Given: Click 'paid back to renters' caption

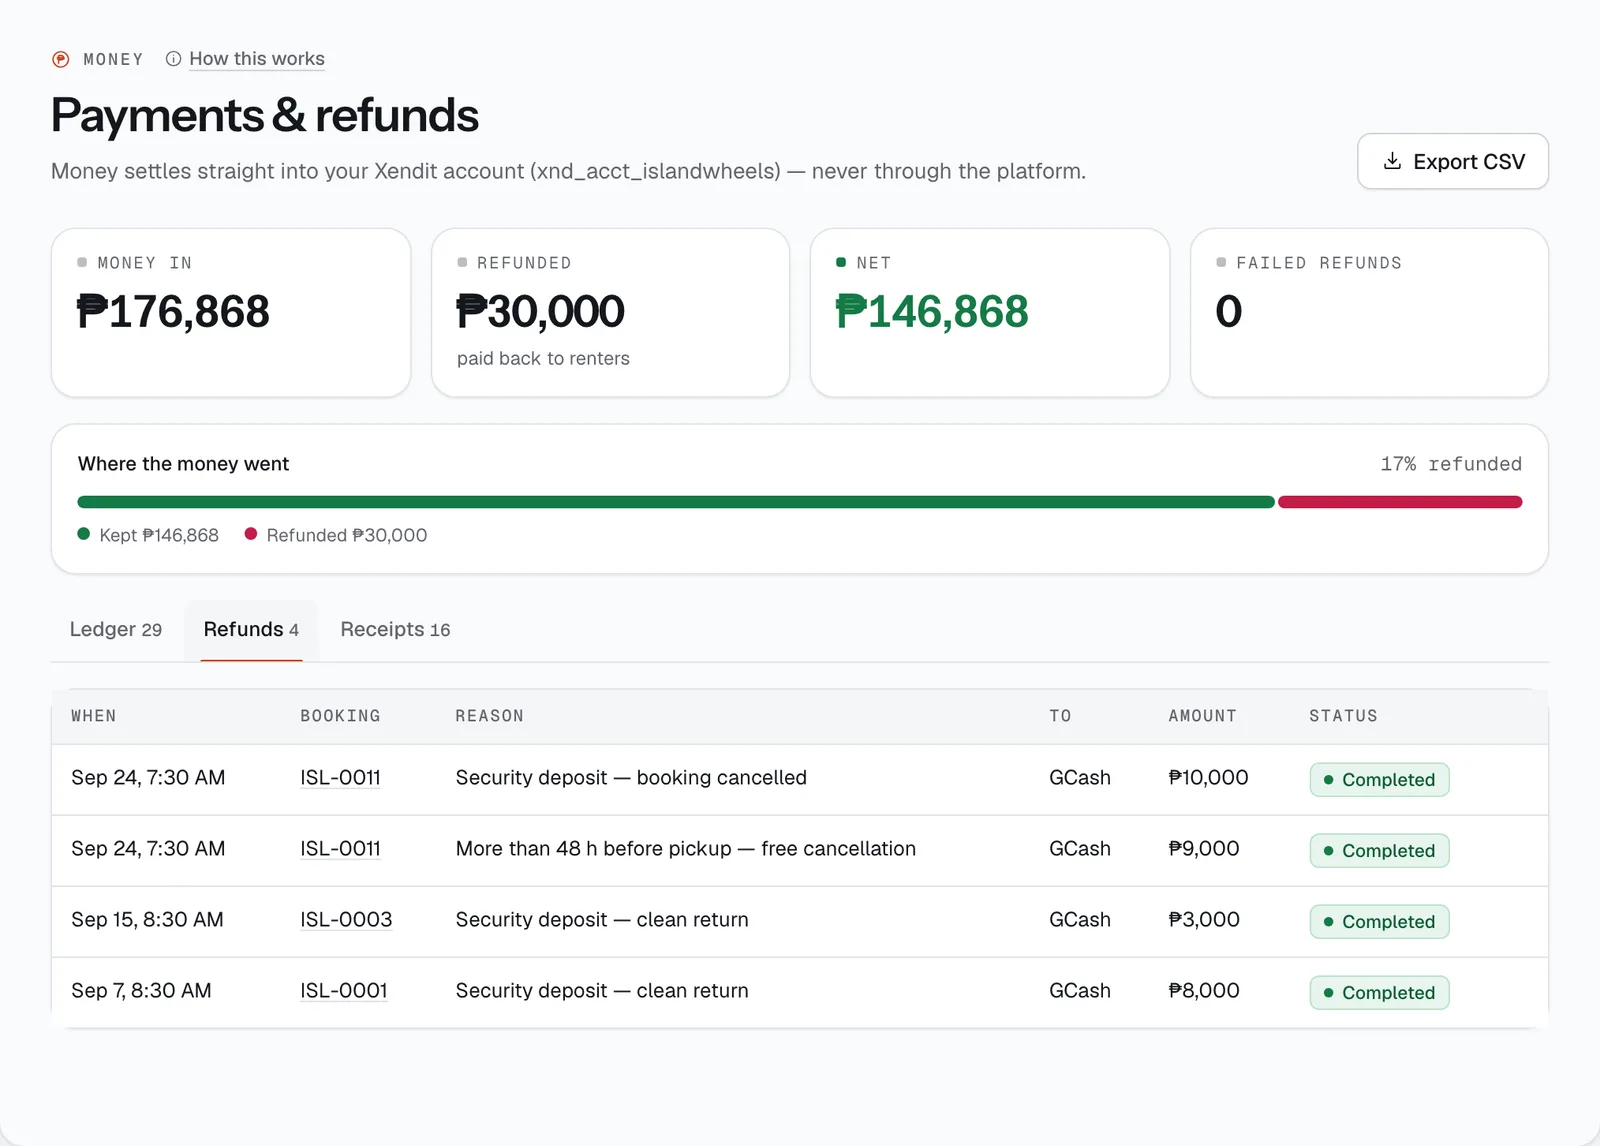Looking at the screenshot, I should coord(543,358).
